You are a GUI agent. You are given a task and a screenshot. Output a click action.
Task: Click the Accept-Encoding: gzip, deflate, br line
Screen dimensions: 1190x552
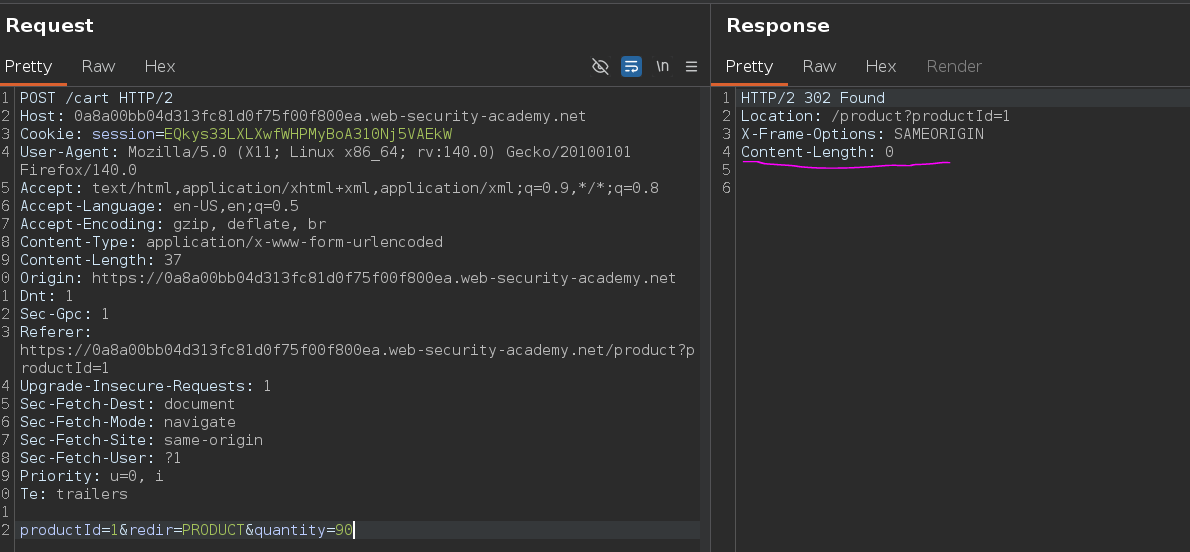tap(173, 225)
